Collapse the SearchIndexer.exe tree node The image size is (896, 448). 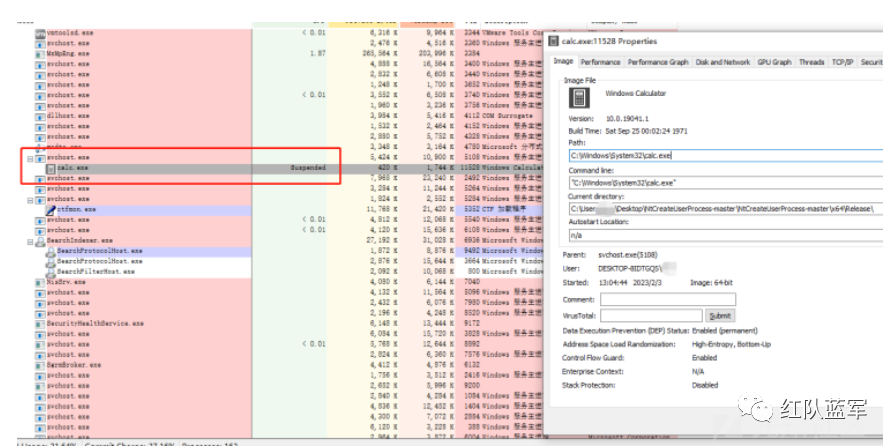[30, 241]
